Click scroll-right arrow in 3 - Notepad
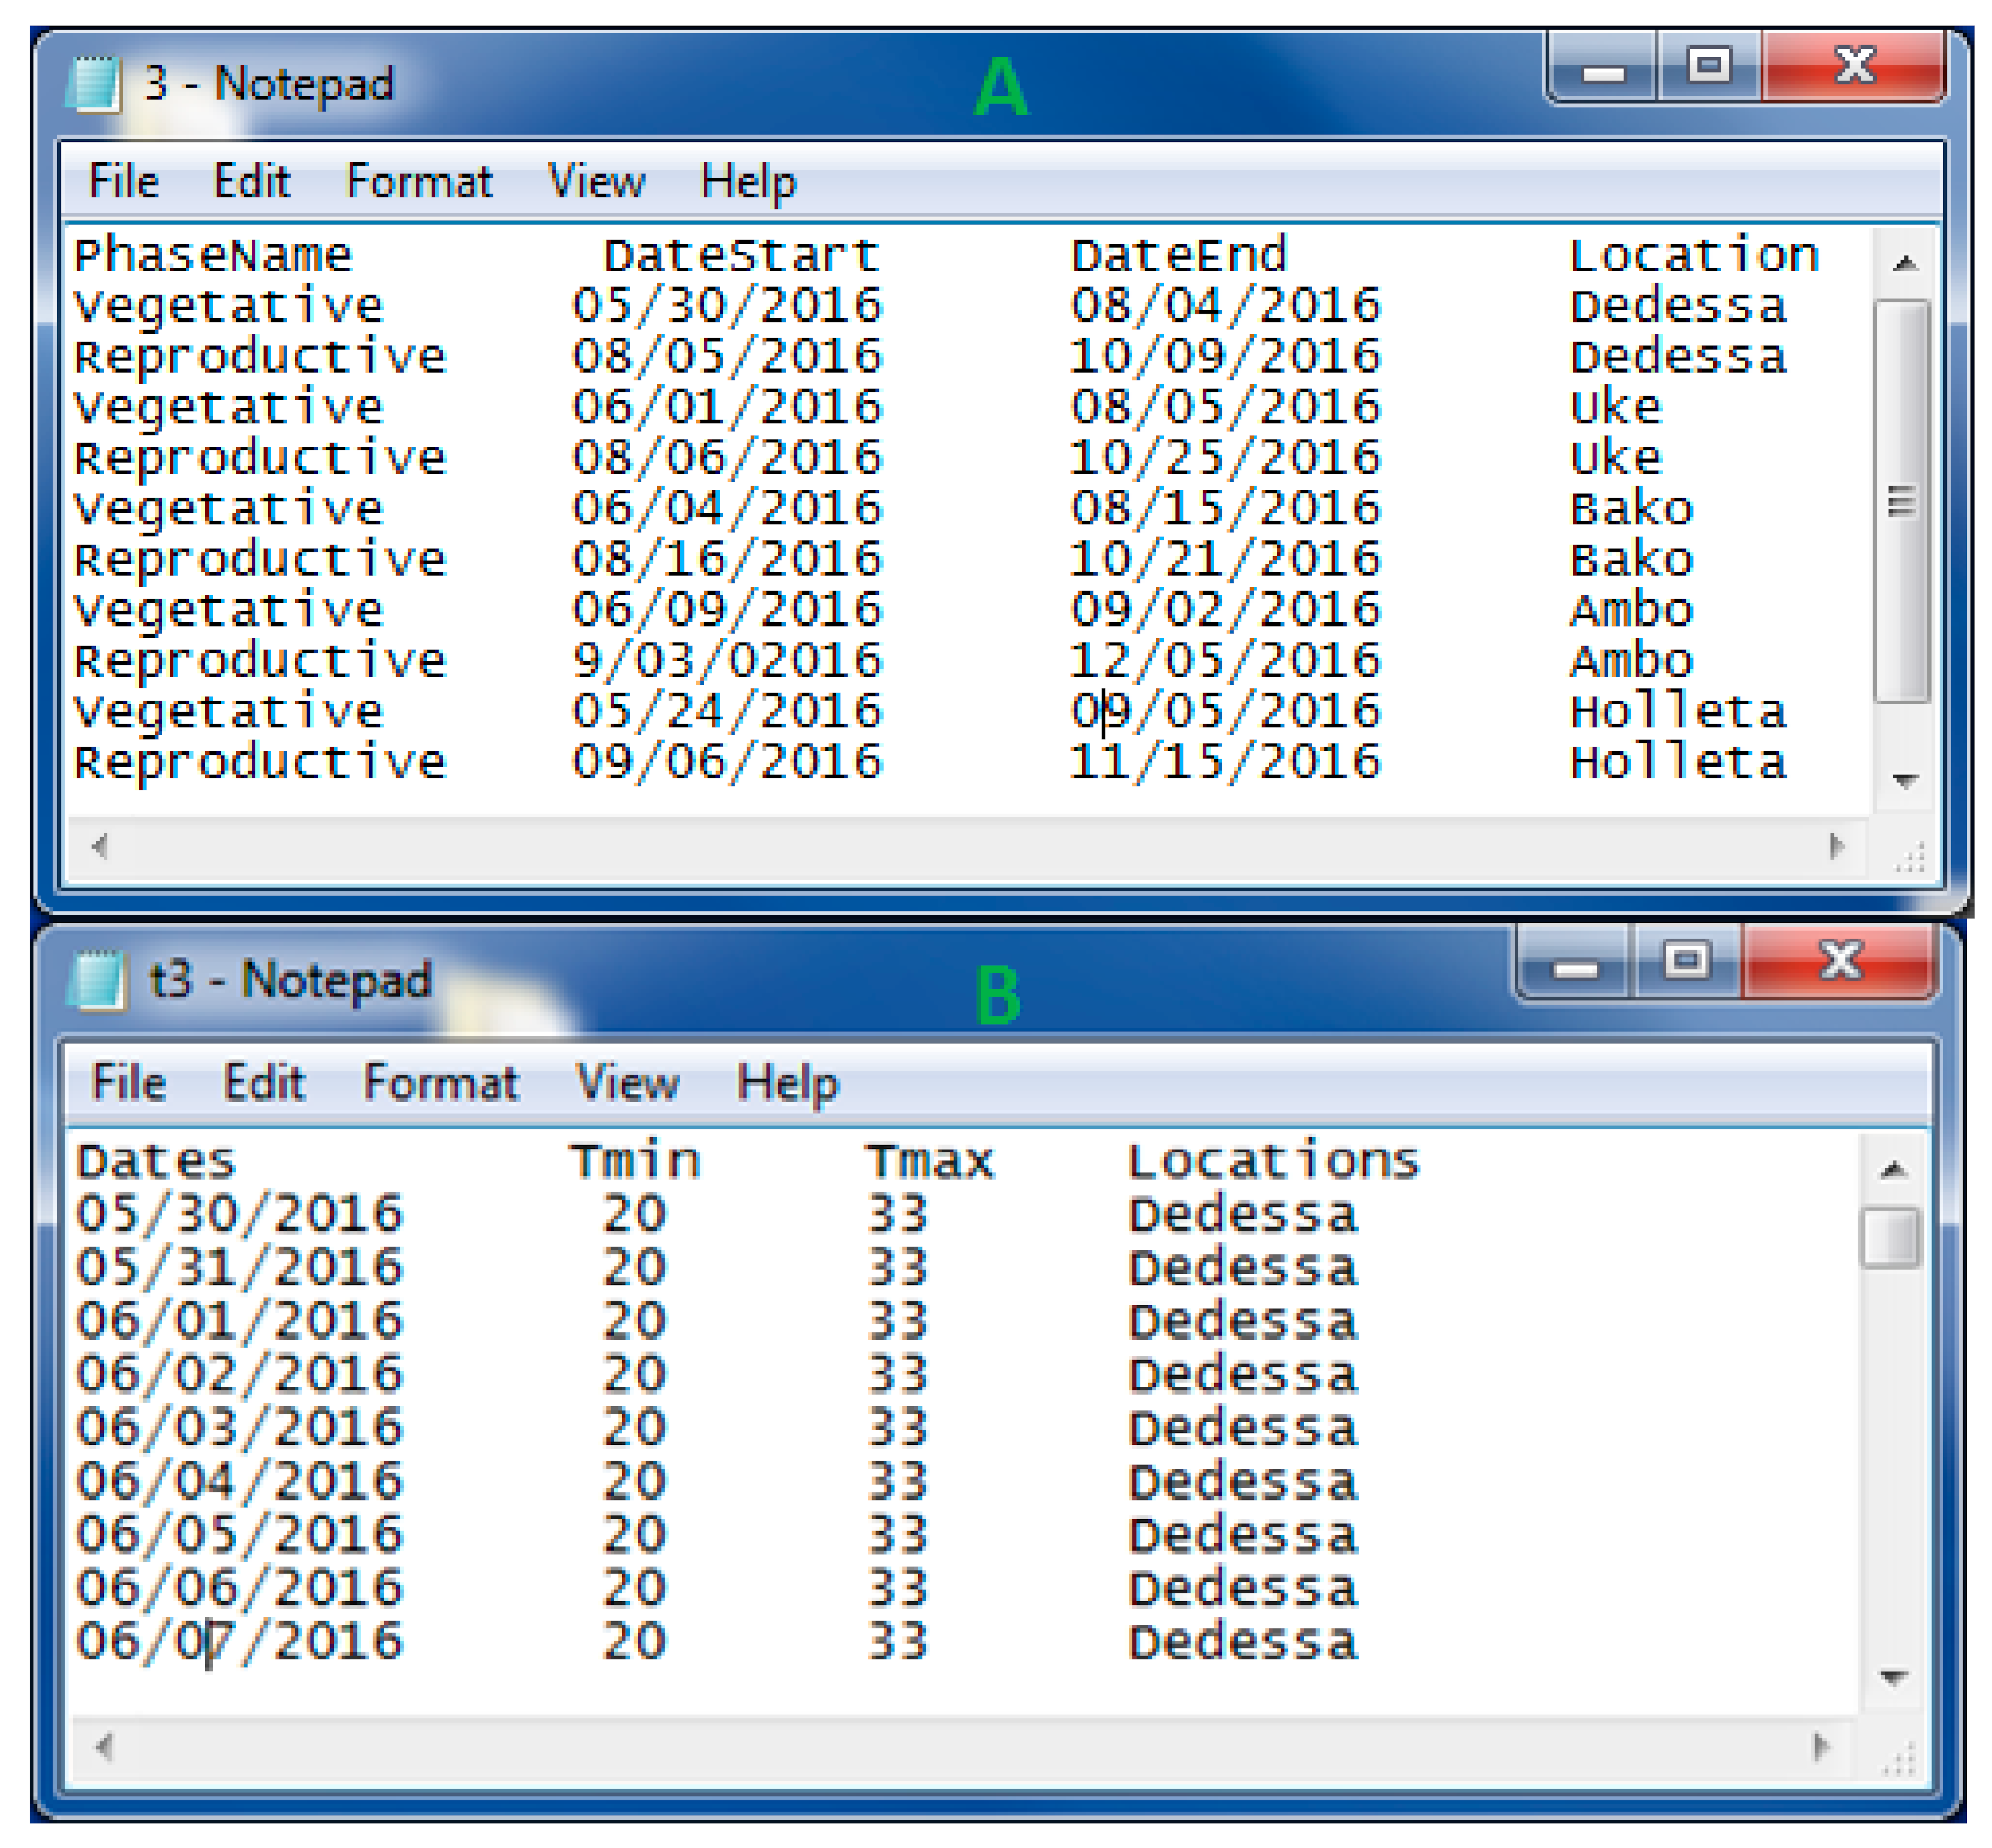 click(x=1836, y=847)
